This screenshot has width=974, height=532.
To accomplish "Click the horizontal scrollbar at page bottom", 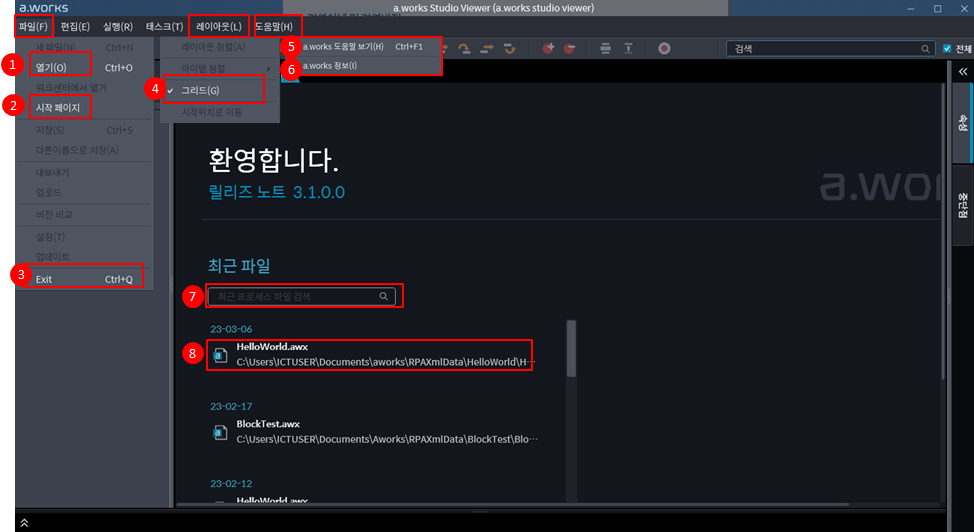I will [x=512, y=505].
